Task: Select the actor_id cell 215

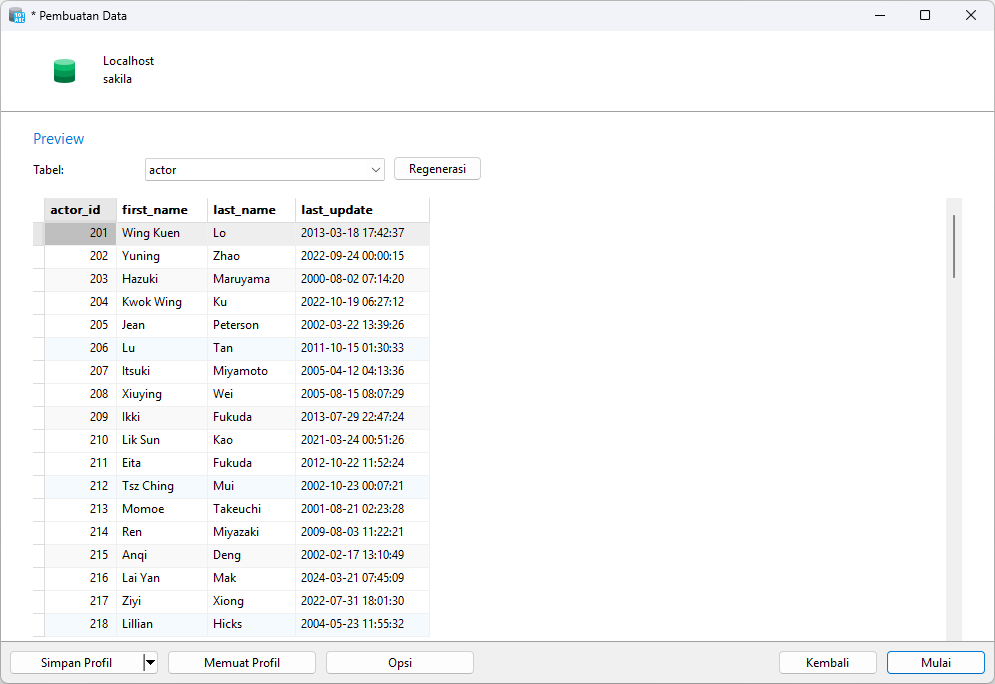Action: [81, 555]
